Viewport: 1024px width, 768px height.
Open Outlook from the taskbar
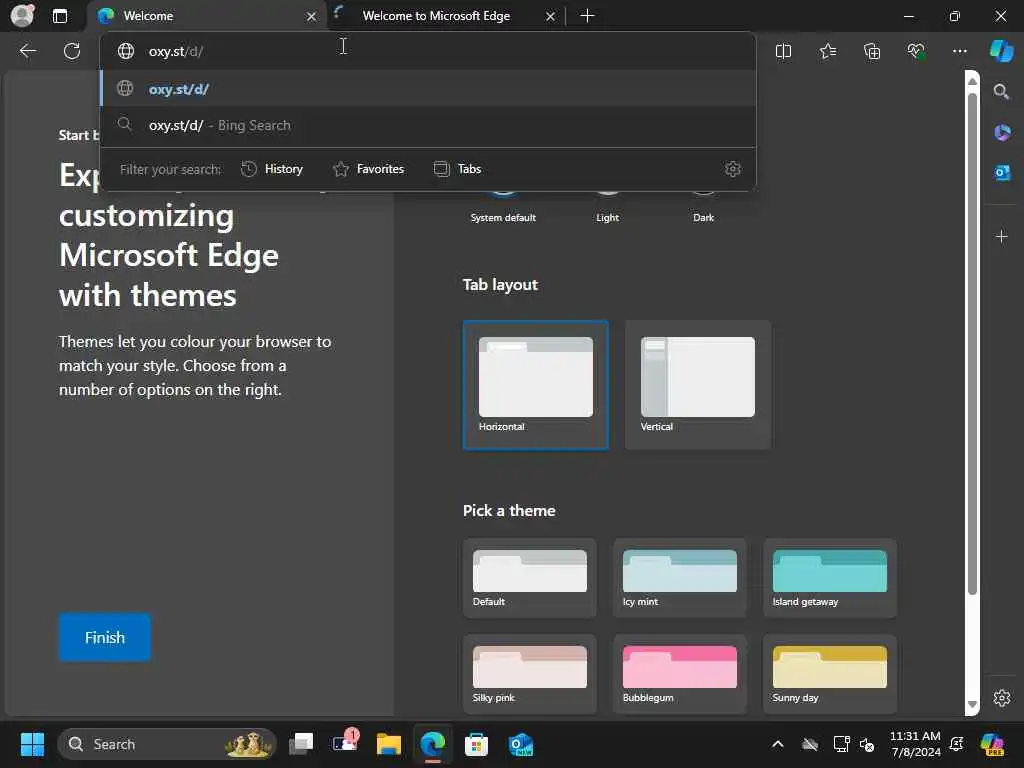520,744
